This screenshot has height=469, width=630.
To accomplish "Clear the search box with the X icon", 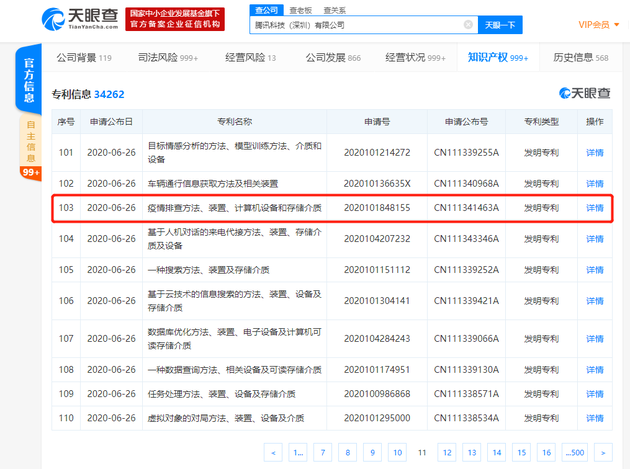I will [x=469, y=25].
